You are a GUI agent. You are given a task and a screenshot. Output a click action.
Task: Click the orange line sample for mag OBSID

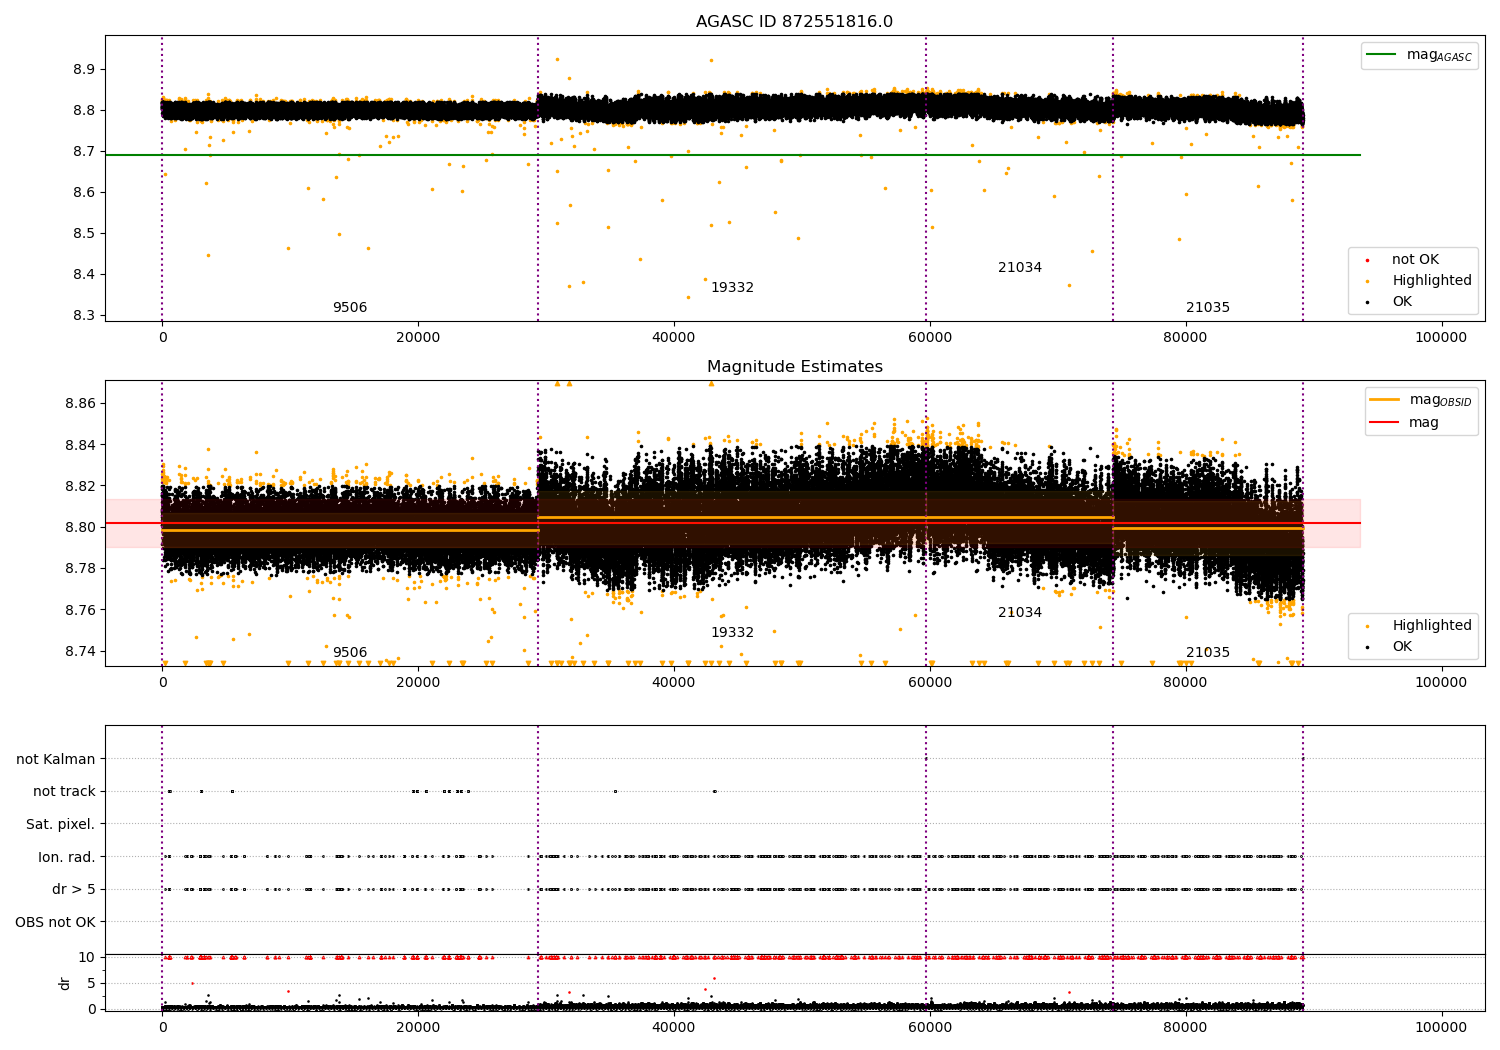coord(1385,400)
